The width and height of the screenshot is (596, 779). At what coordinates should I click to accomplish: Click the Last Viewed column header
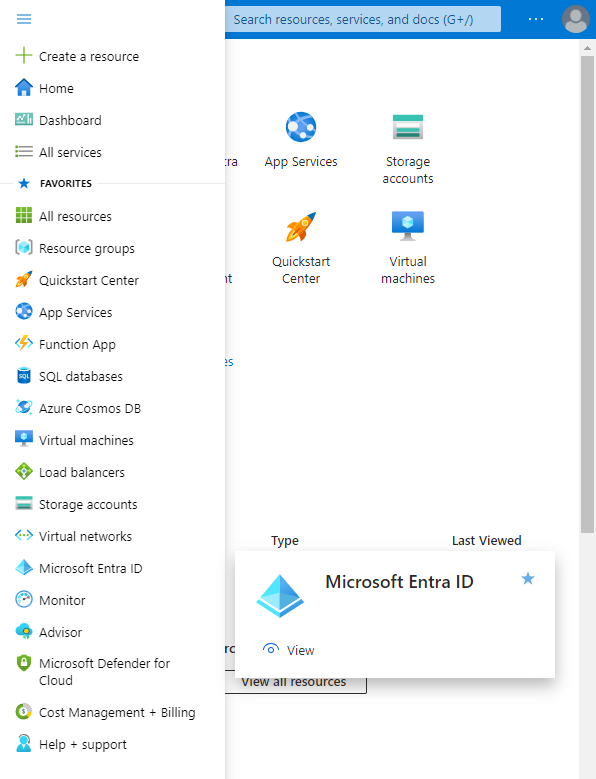[x=487, y=541]
